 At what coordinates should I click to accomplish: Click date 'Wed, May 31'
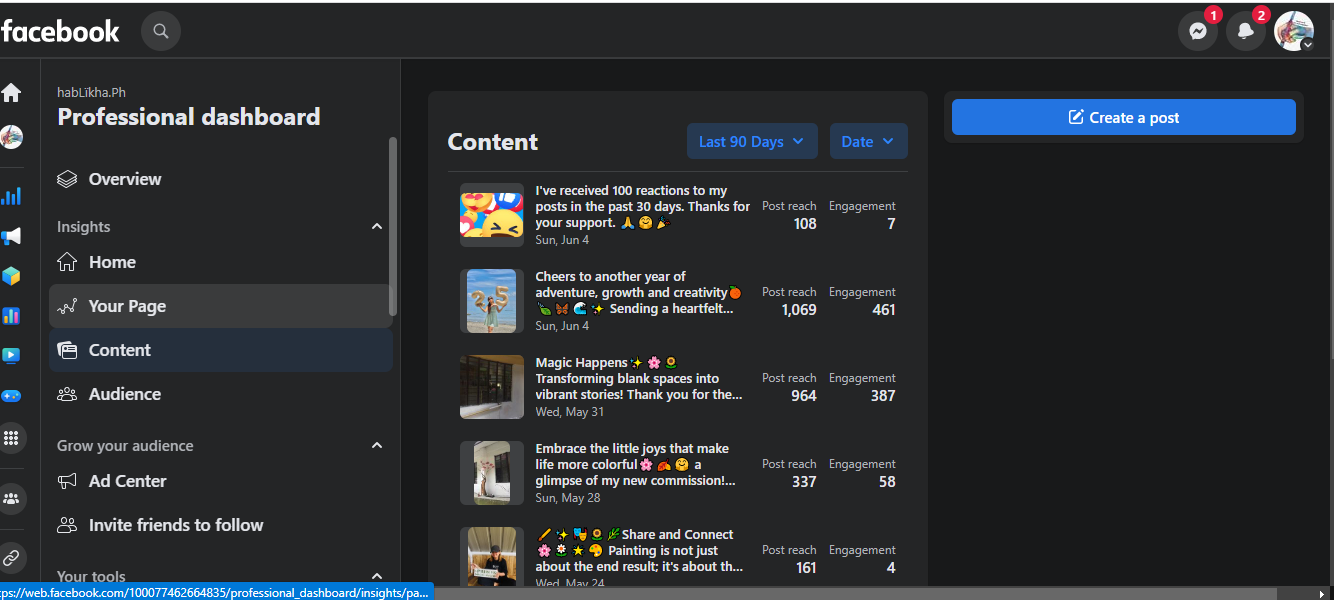point(570,411)
